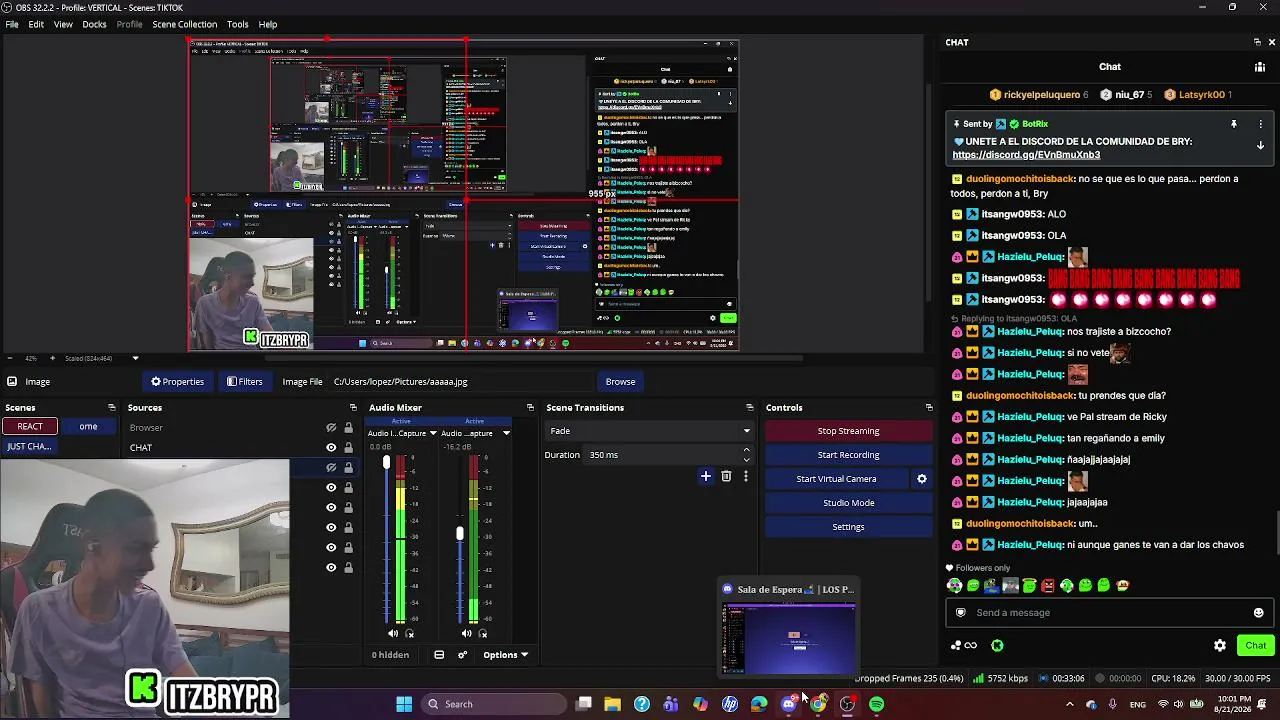
Task: Open the chat user list icon
Action: click(1260, 67)
